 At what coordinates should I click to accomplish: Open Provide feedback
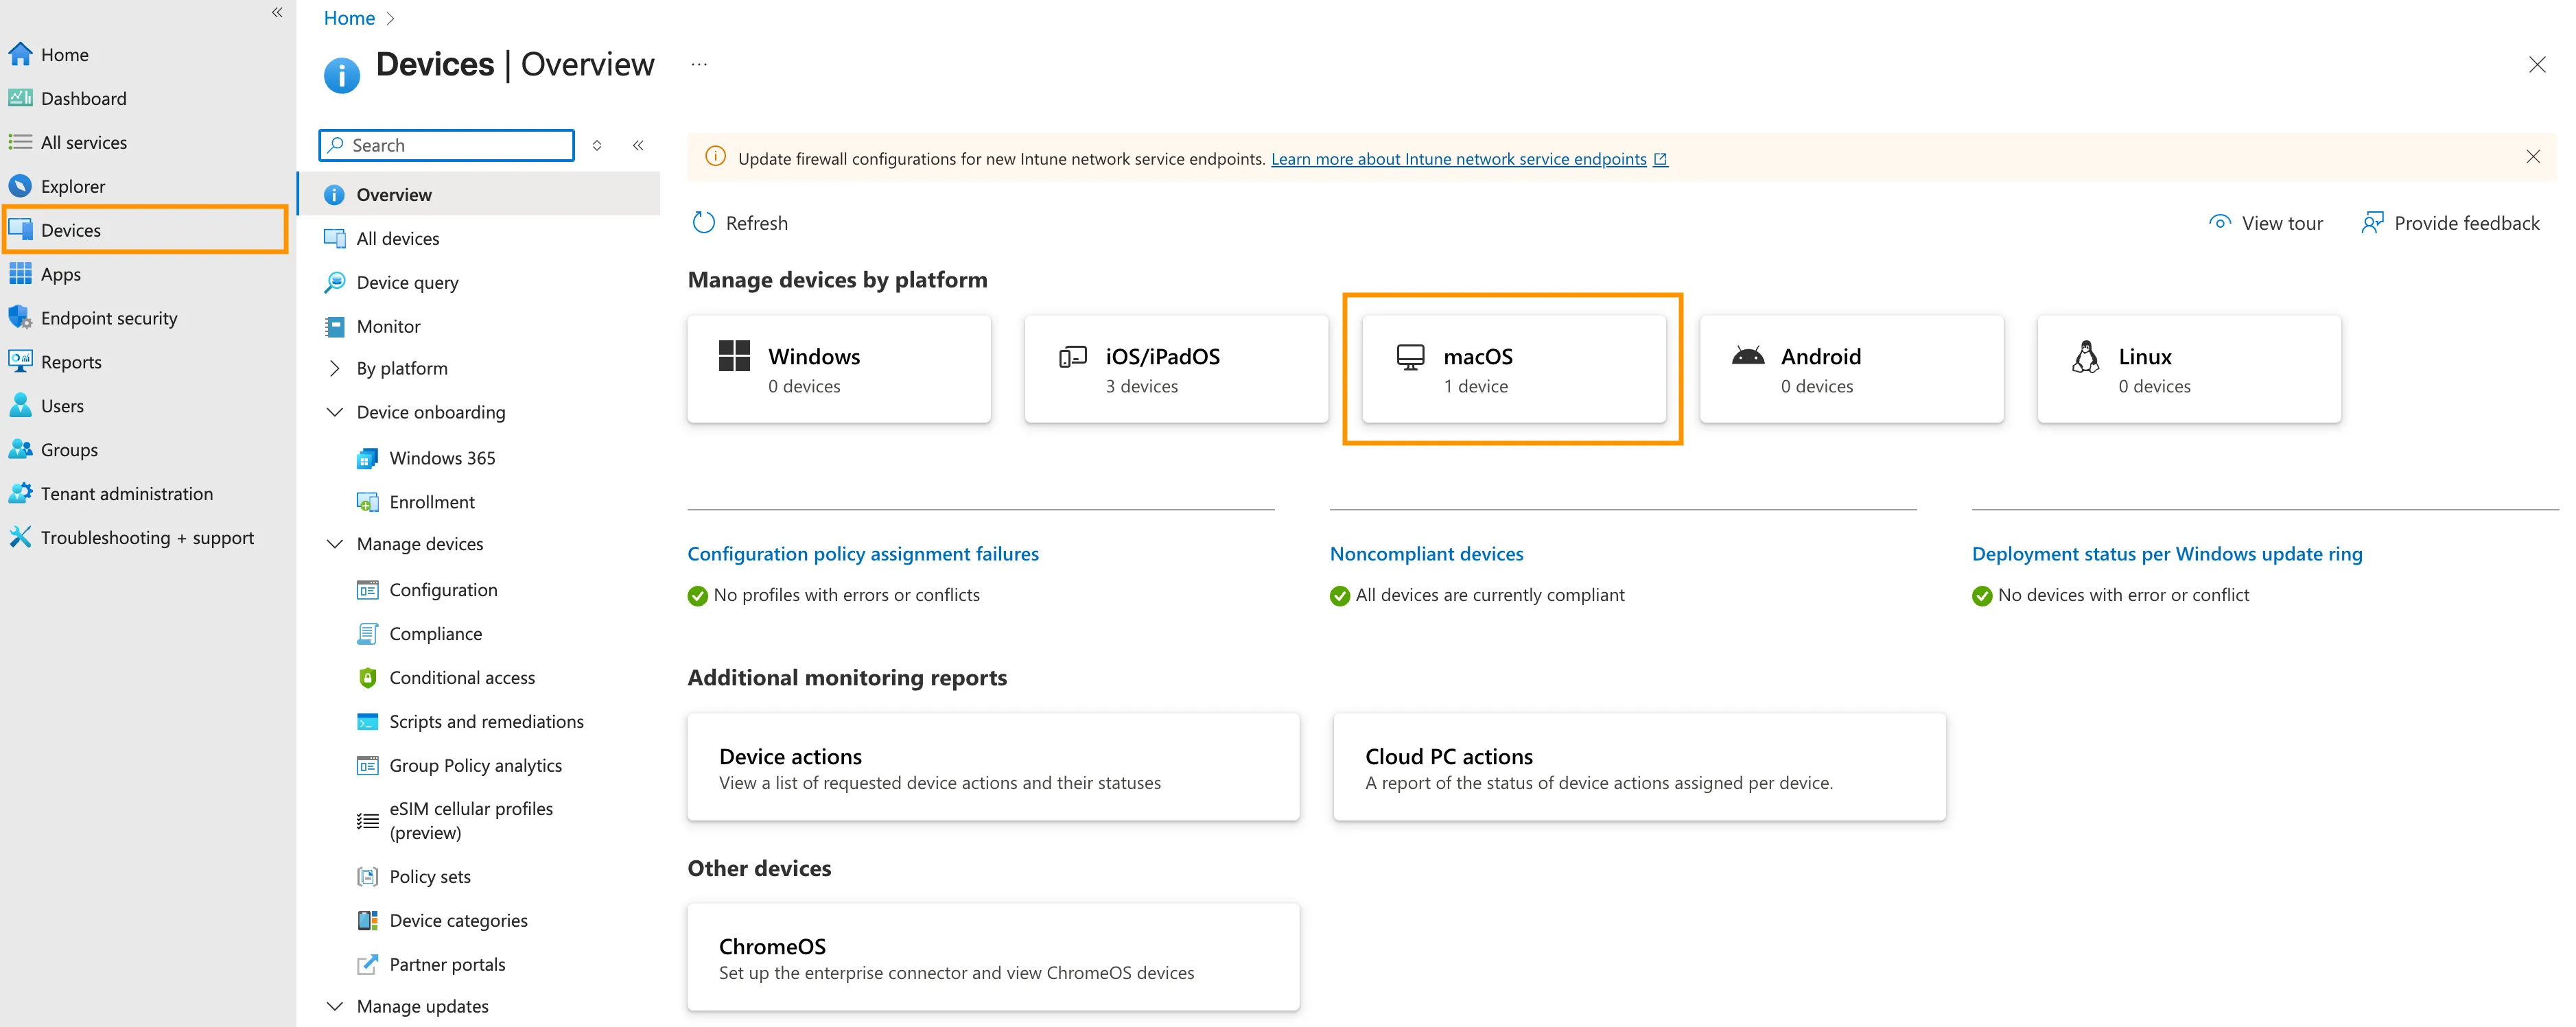point(2450,222)
